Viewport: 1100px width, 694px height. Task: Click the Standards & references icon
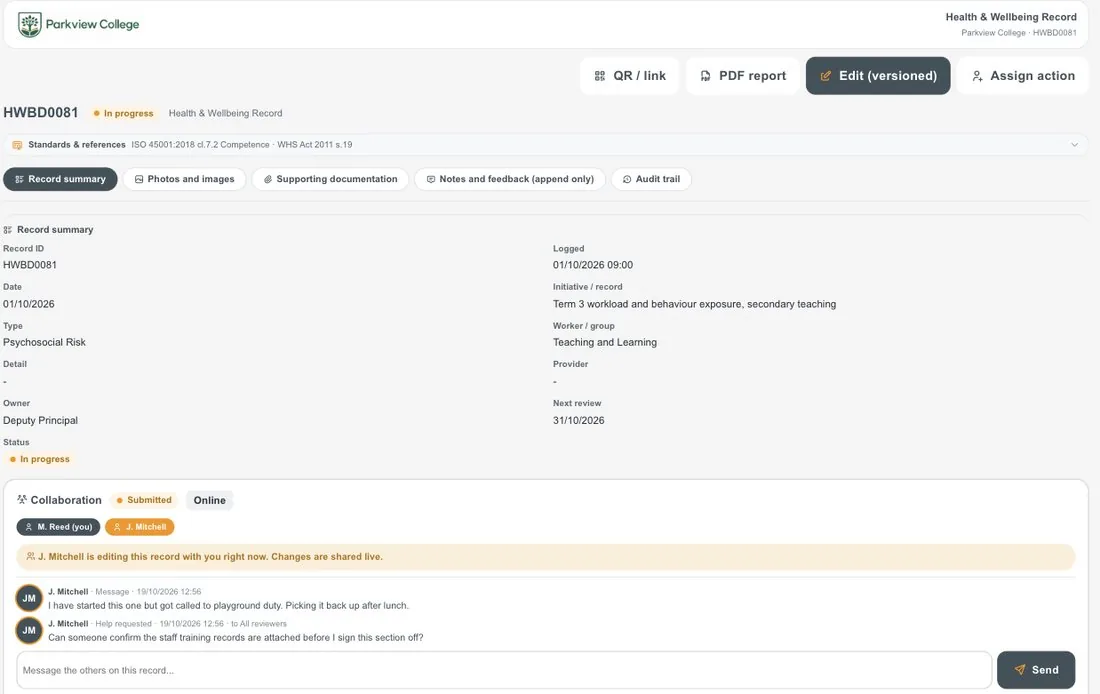click(x=18, y=145)
